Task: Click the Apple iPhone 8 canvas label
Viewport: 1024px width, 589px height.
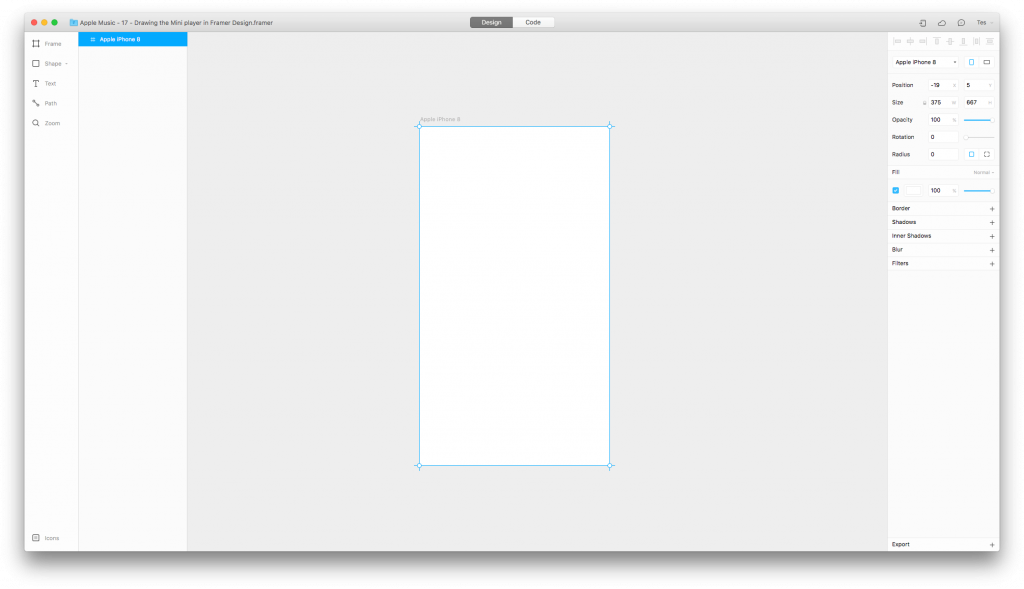Action: tap(440, 119)
